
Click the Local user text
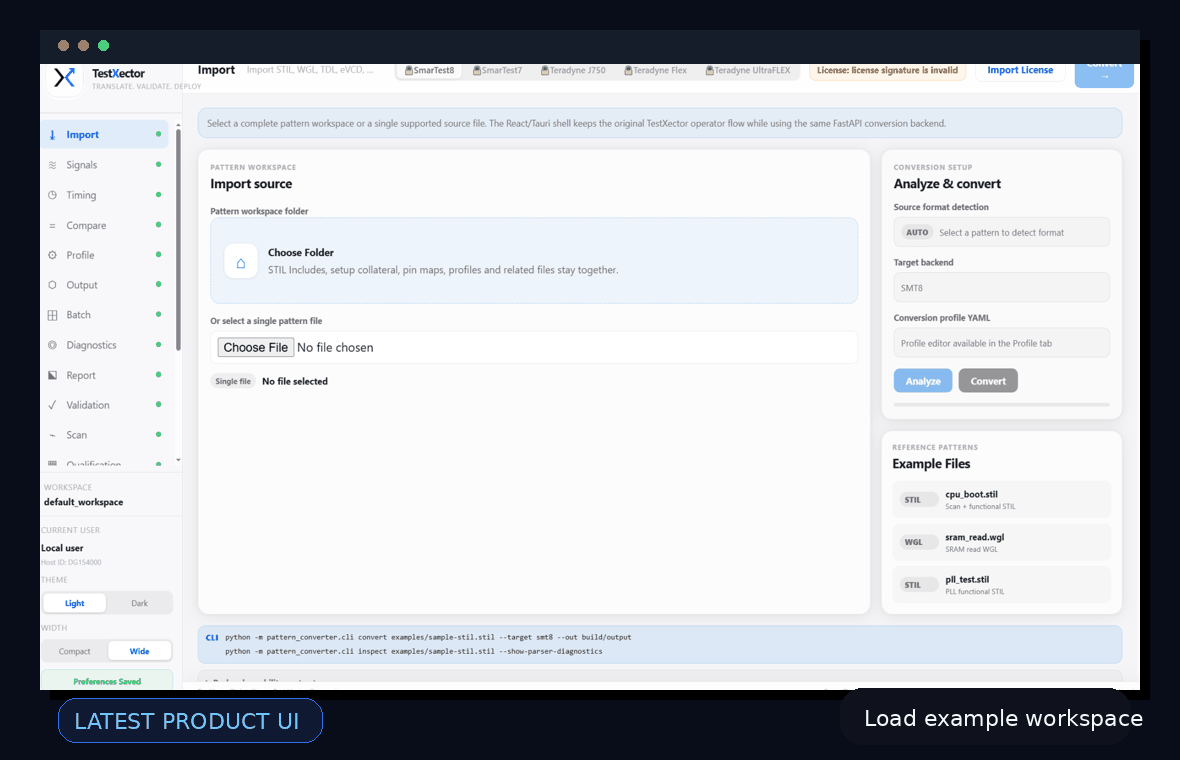click(x=62, y=549)
